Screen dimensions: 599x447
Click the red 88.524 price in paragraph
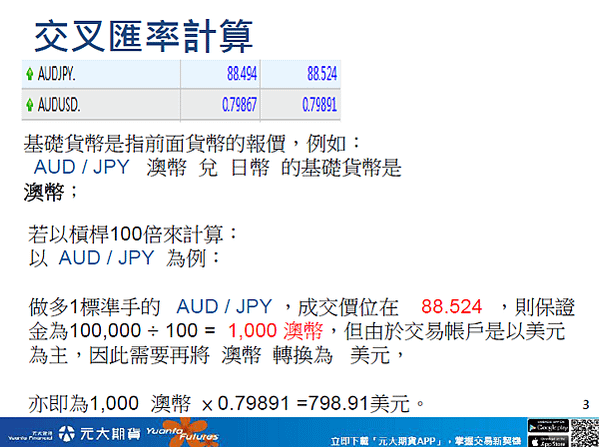(452, 306)
